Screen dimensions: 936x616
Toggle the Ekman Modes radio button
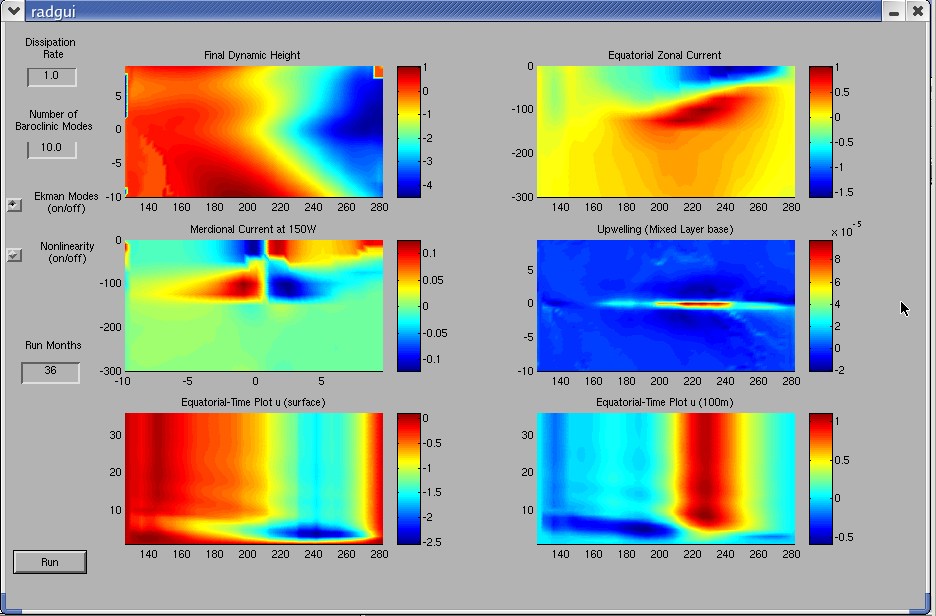pos(14,205)
